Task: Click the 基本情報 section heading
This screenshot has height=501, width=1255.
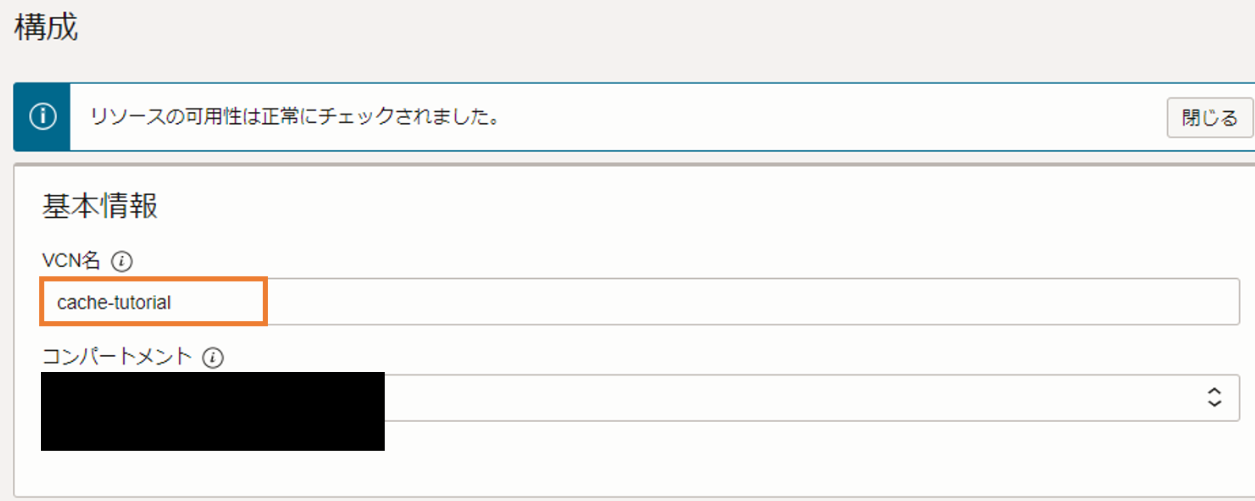Action: [99, 206]
